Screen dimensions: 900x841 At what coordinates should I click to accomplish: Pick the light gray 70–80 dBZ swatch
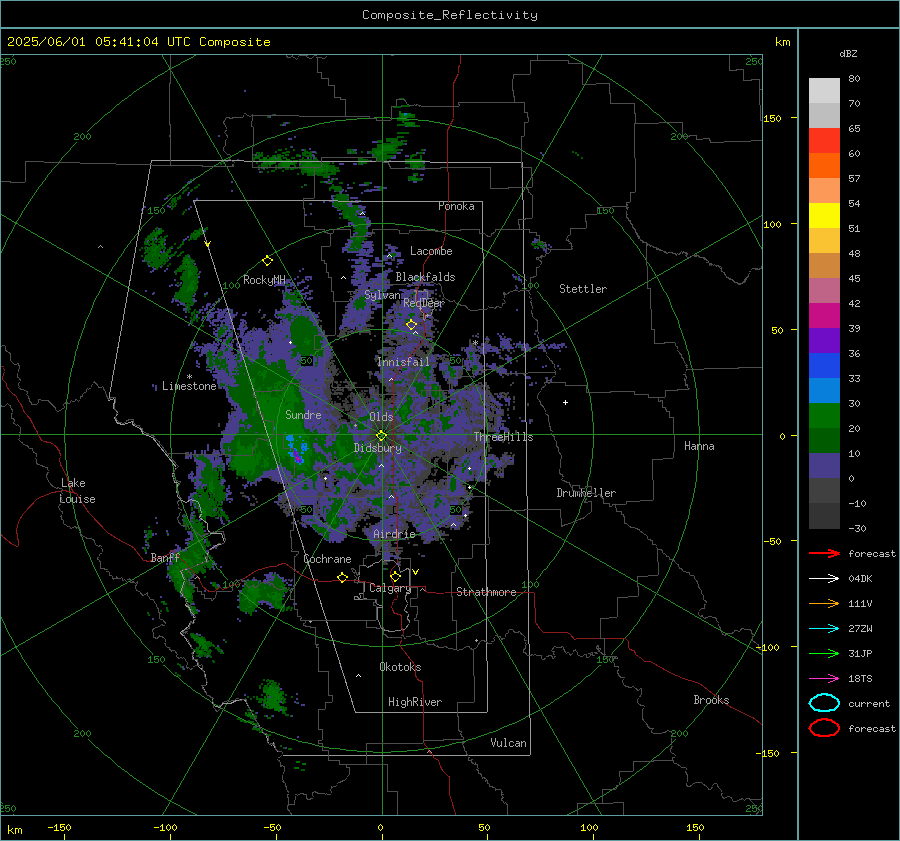(824, 91)
